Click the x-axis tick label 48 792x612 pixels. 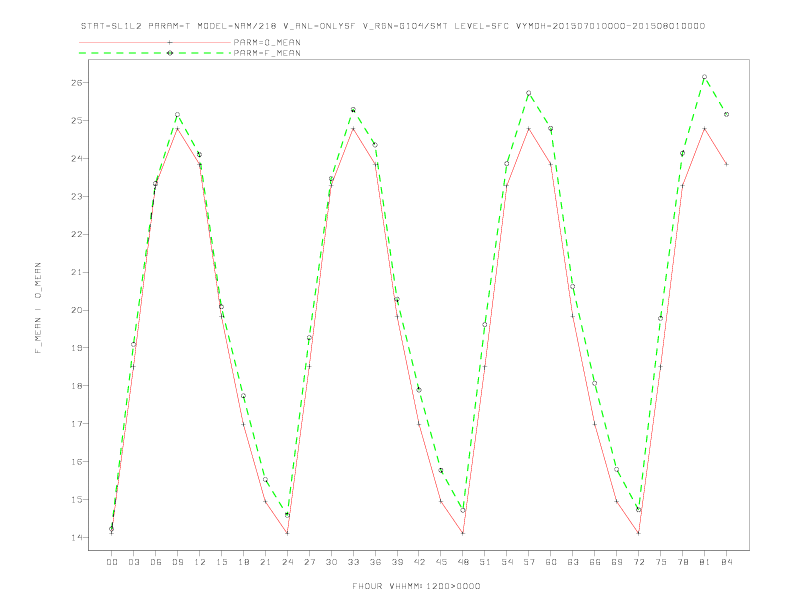pyautogui.click(x=463, y=562)
